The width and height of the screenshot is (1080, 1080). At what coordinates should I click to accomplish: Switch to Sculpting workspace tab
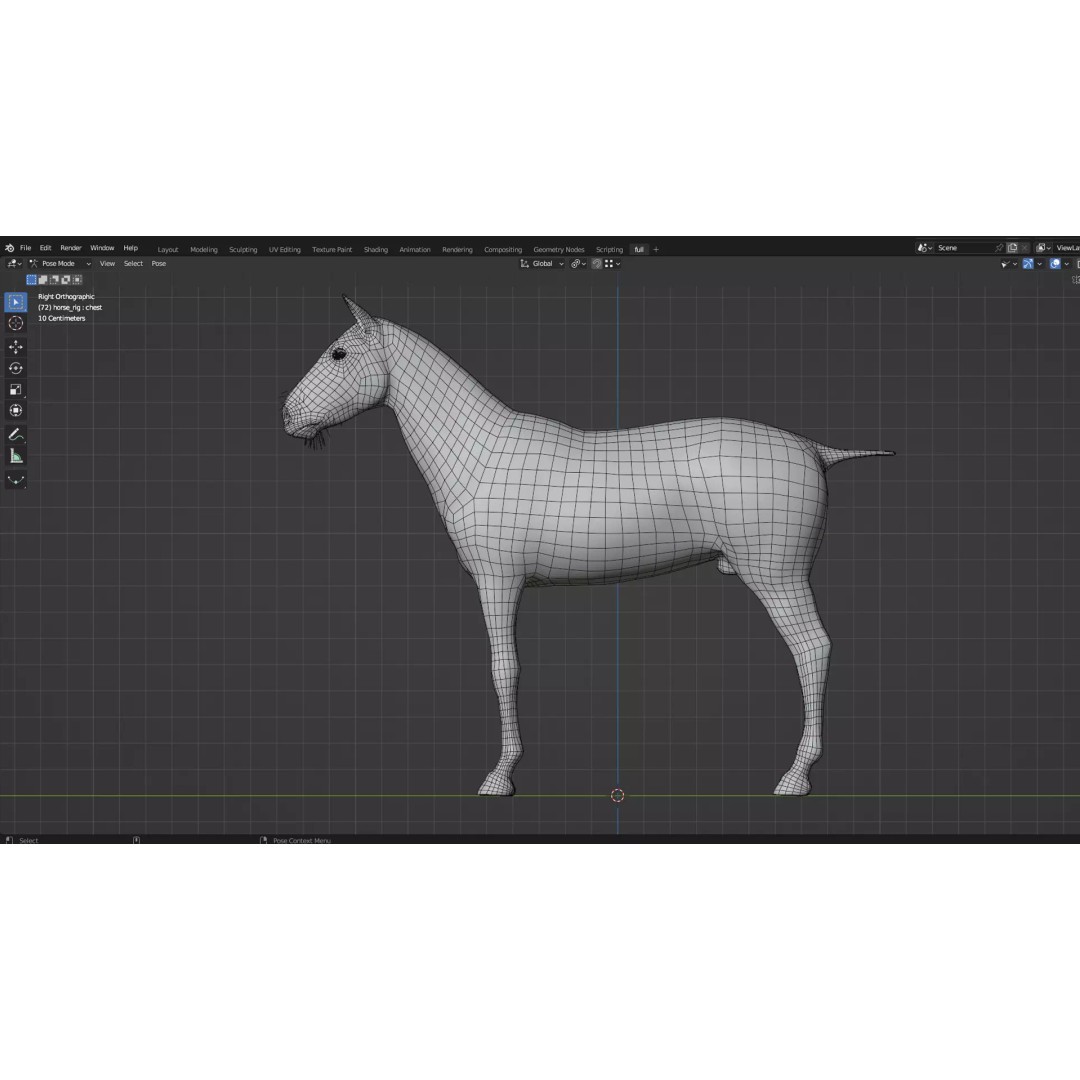click(x=243, y=249)
